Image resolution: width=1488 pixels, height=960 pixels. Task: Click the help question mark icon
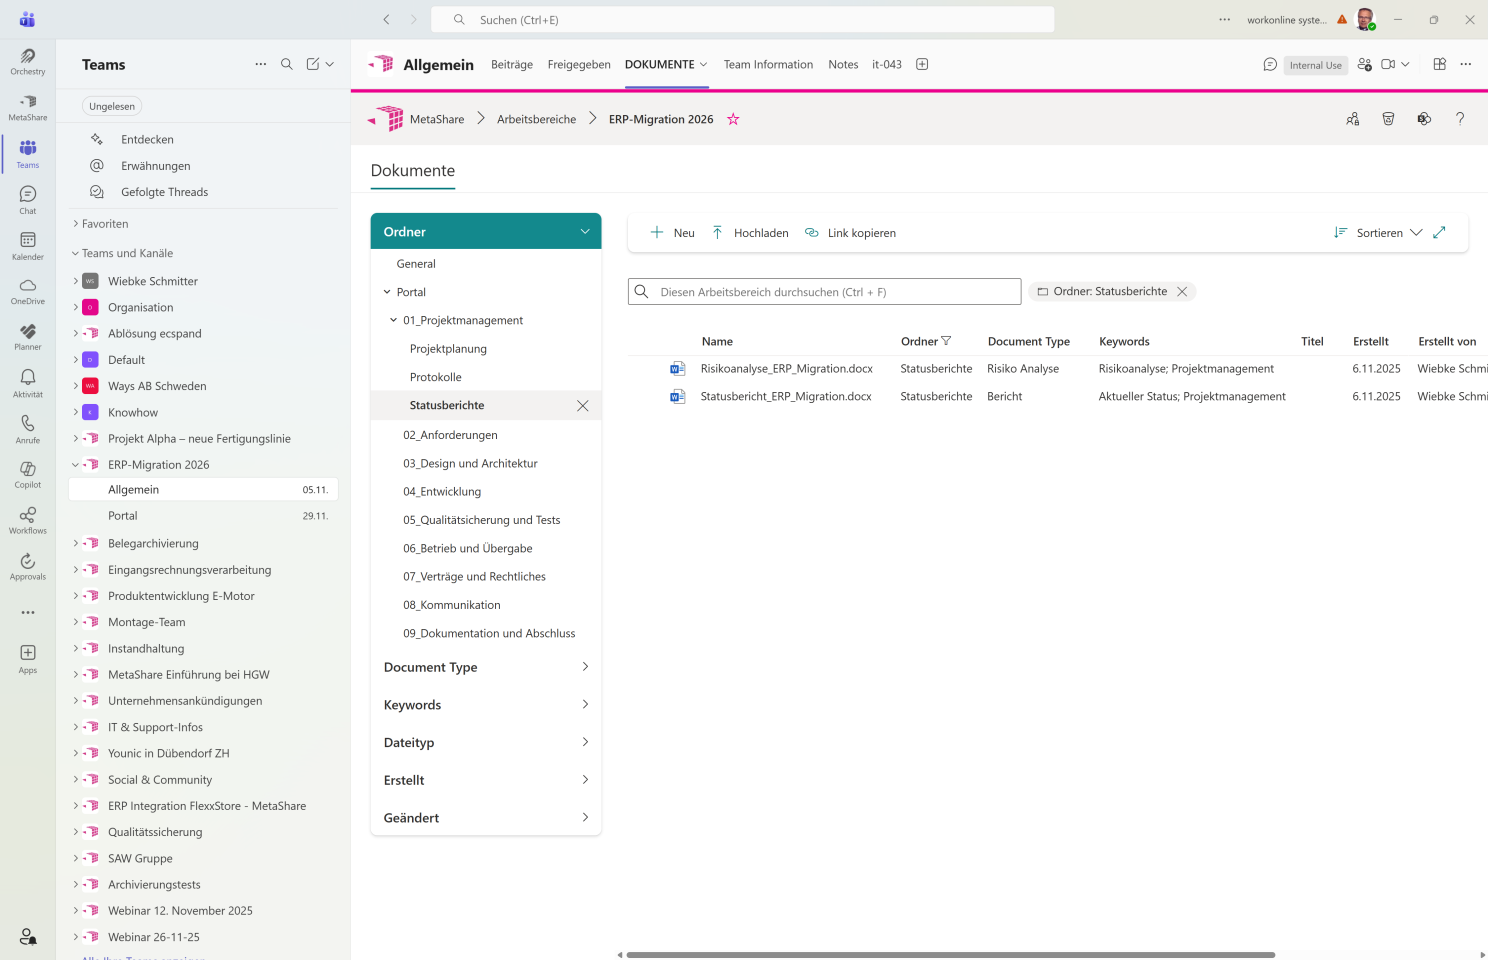click(x=1459, y=119)
